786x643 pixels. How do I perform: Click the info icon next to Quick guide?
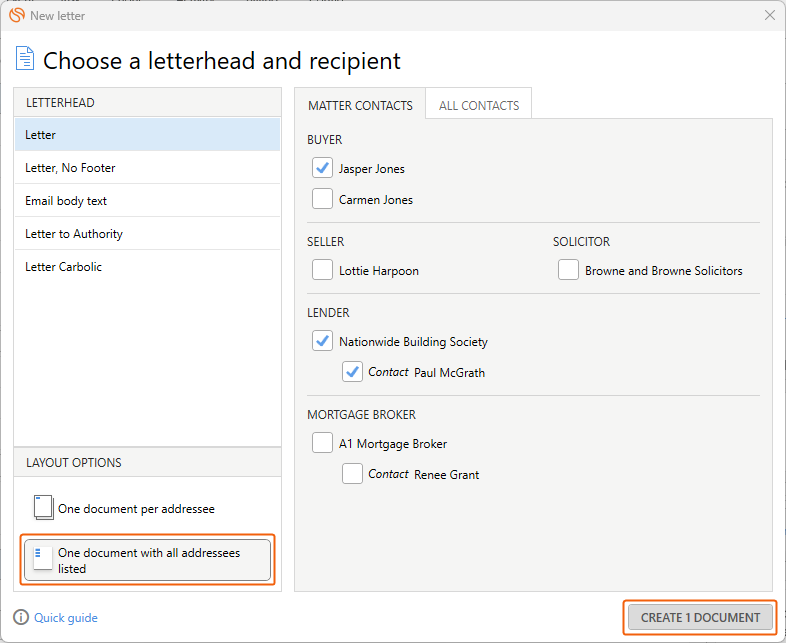pos(21,617)
